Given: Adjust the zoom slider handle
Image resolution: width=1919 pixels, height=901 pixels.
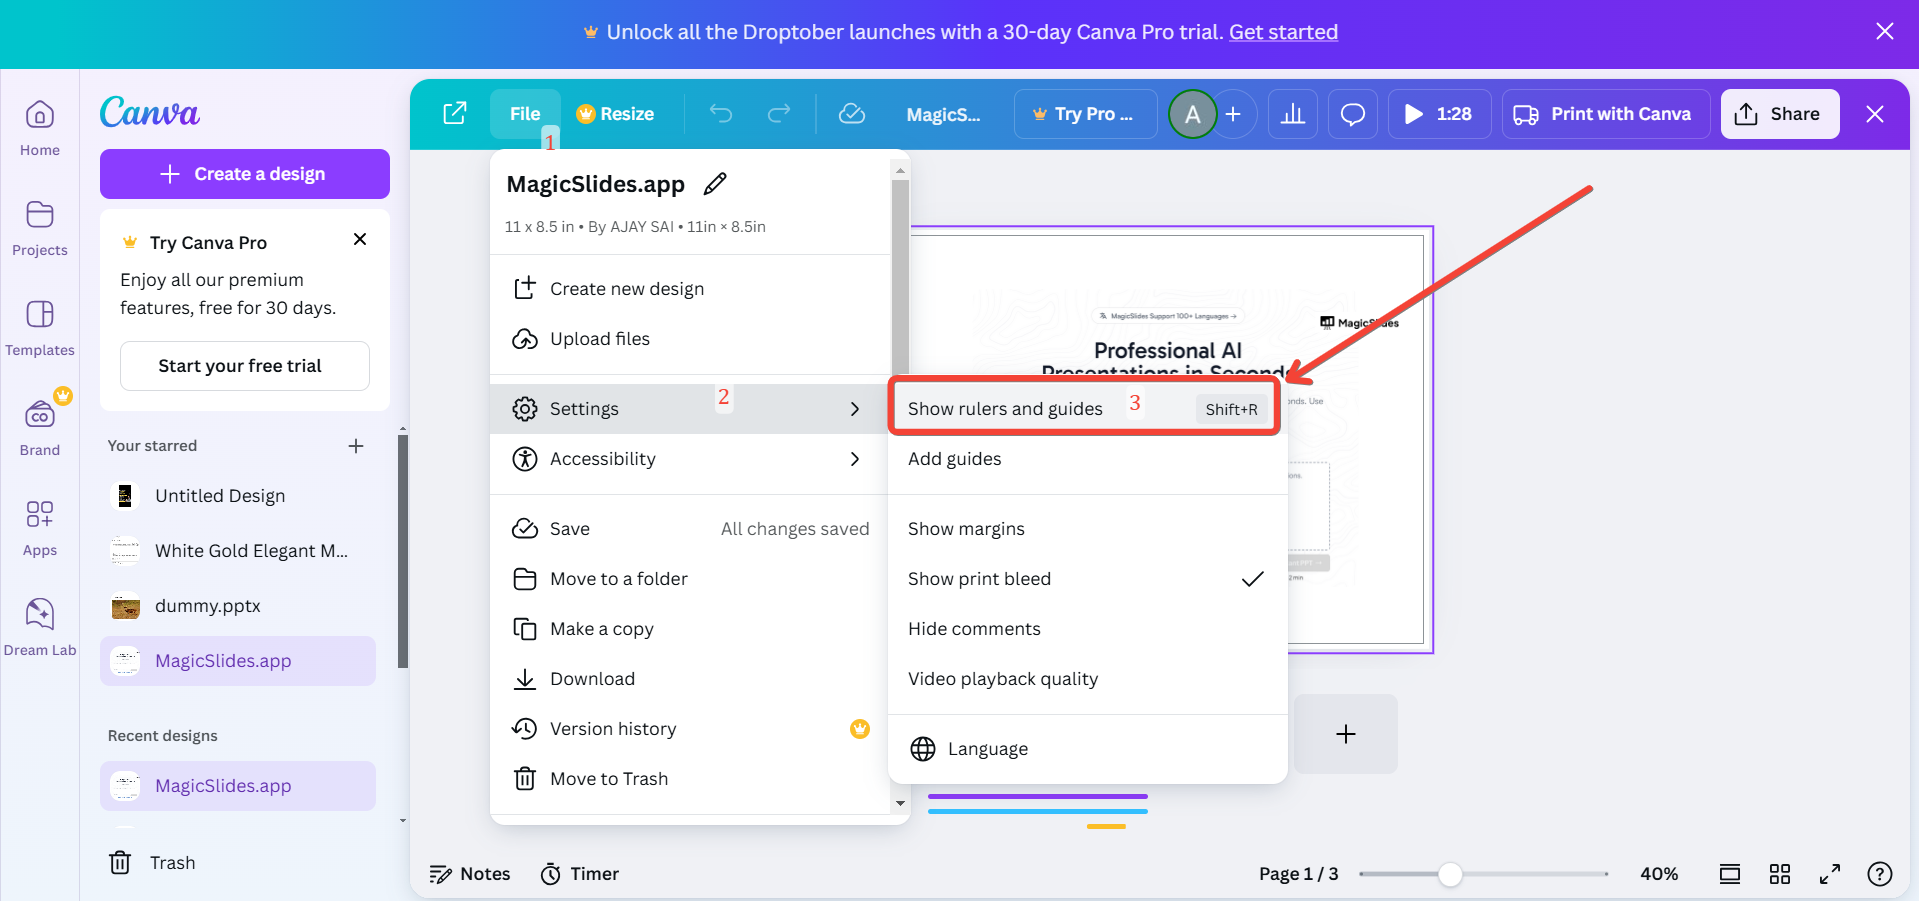Looking at the screenshot, I should (x=1450, y=874).
